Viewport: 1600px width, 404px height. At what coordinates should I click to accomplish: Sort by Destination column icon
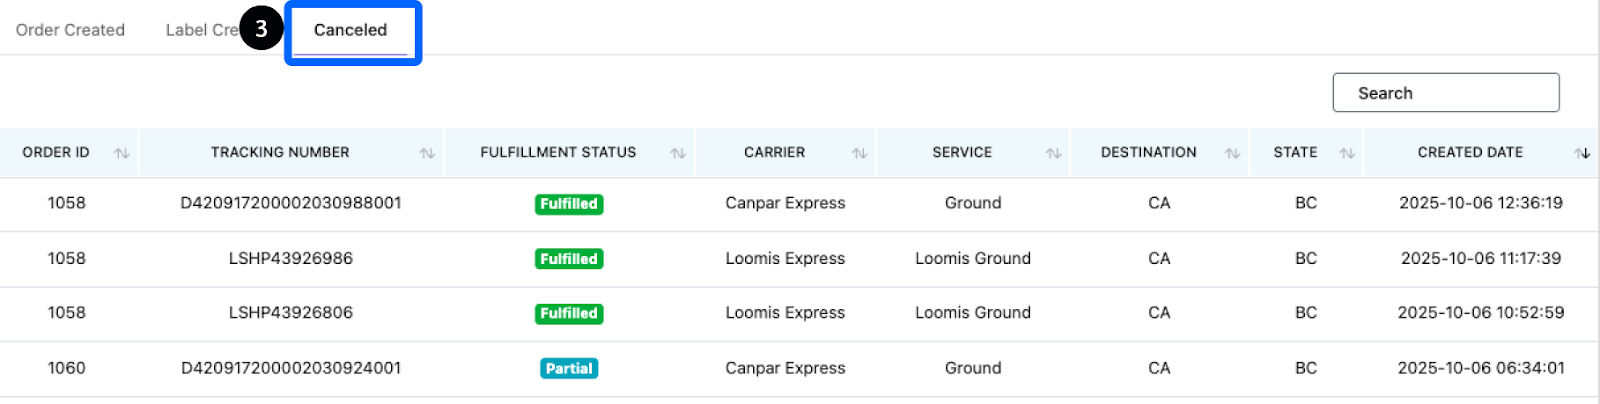(1232, 153)
